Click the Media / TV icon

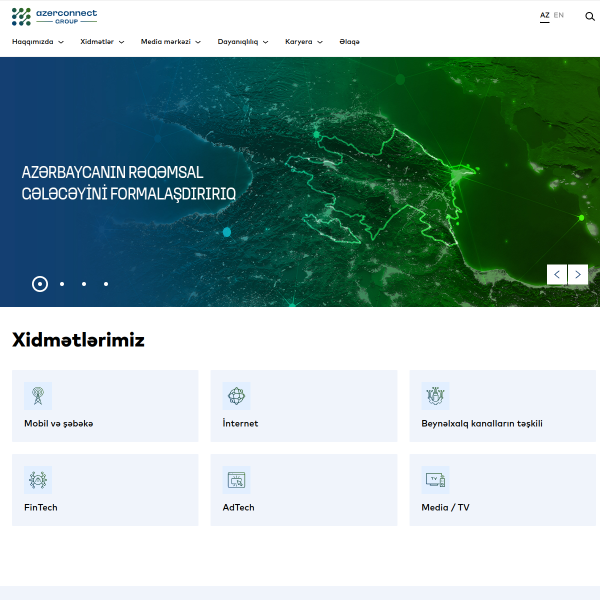435,479
